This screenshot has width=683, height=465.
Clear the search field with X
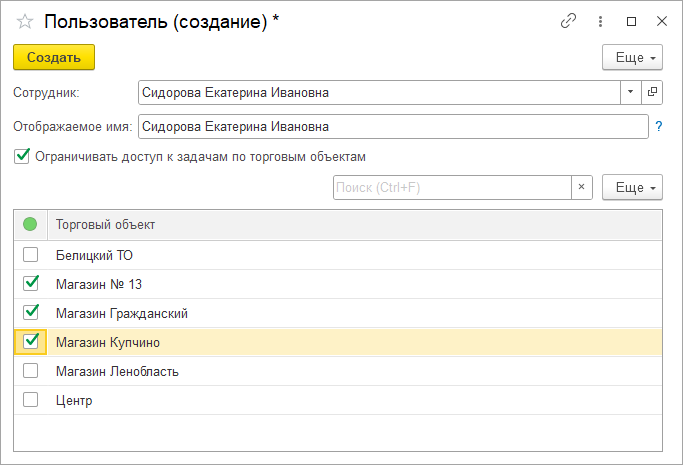click(582, 187)
